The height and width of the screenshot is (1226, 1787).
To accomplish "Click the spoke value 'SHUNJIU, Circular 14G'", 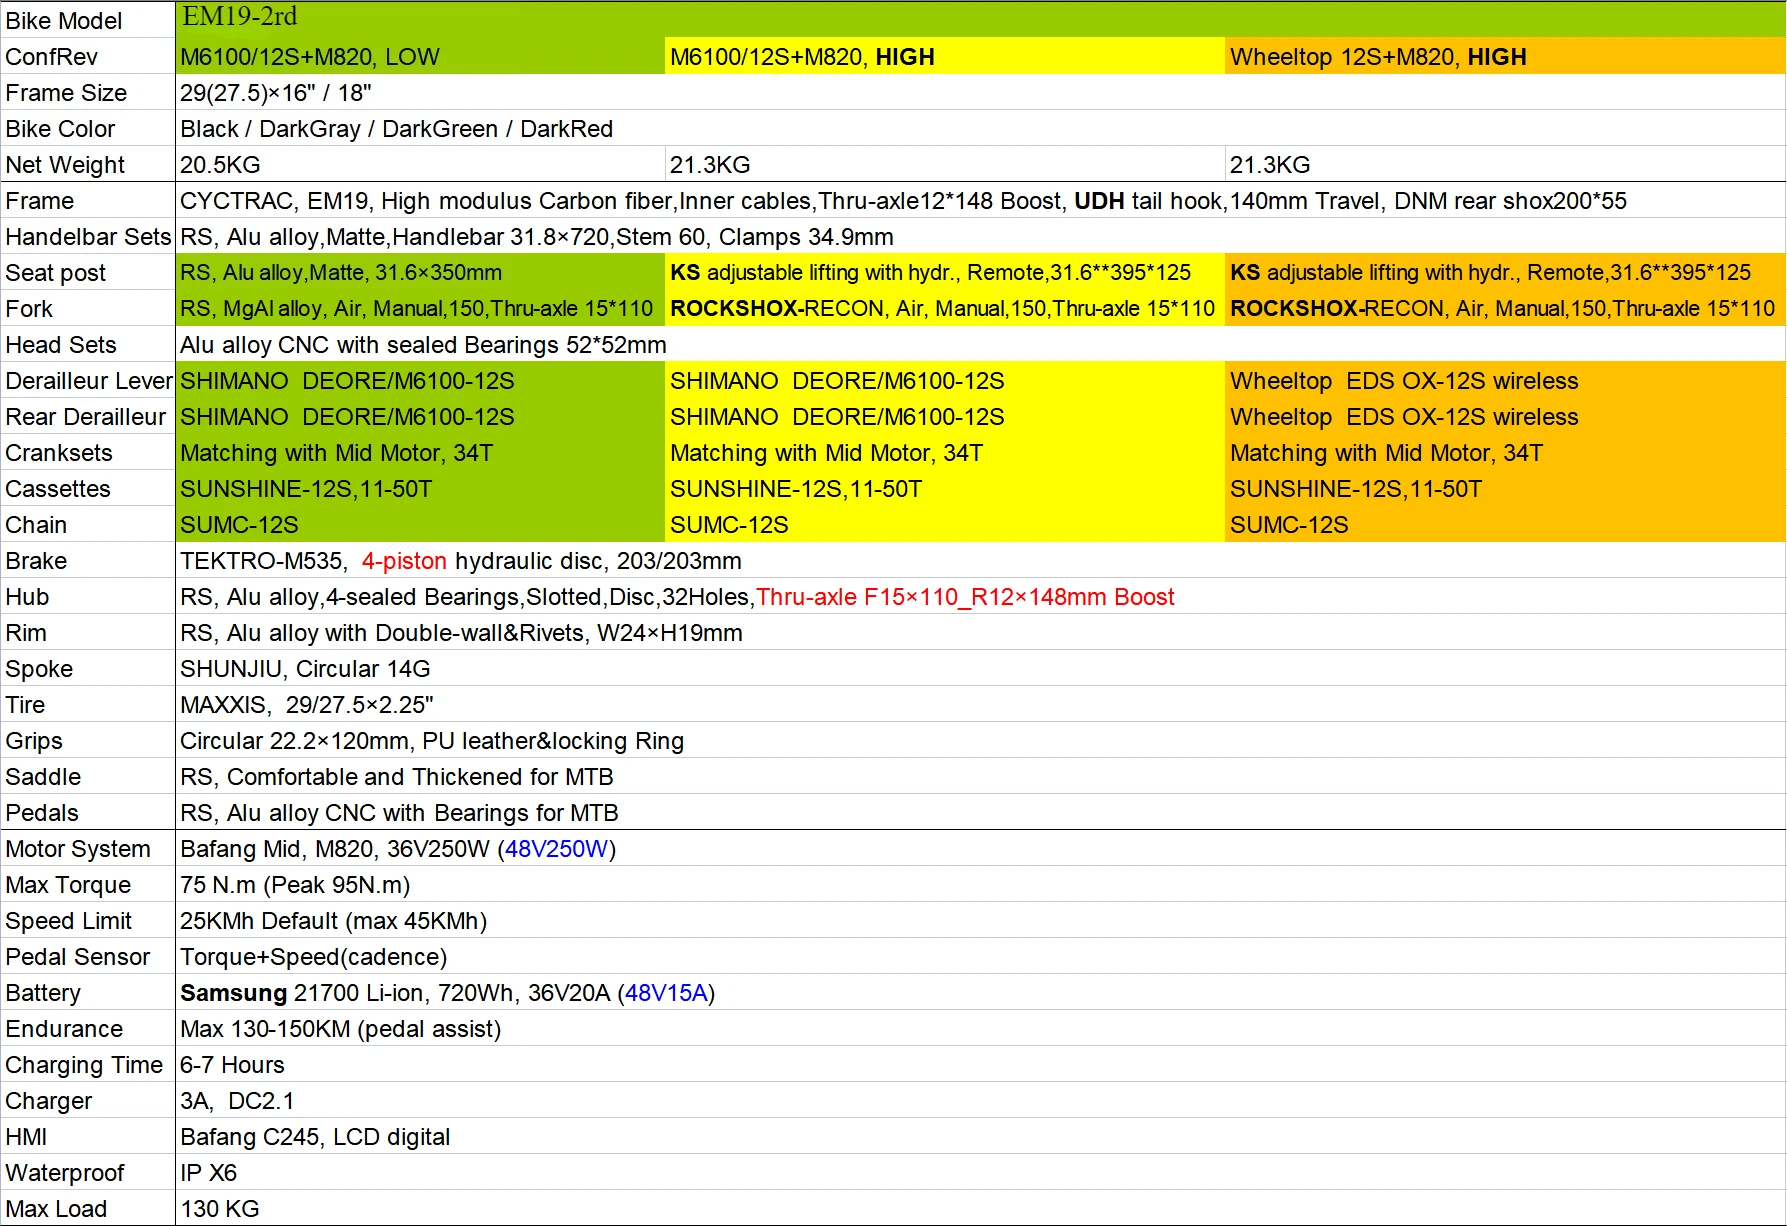I will (305, 669).
